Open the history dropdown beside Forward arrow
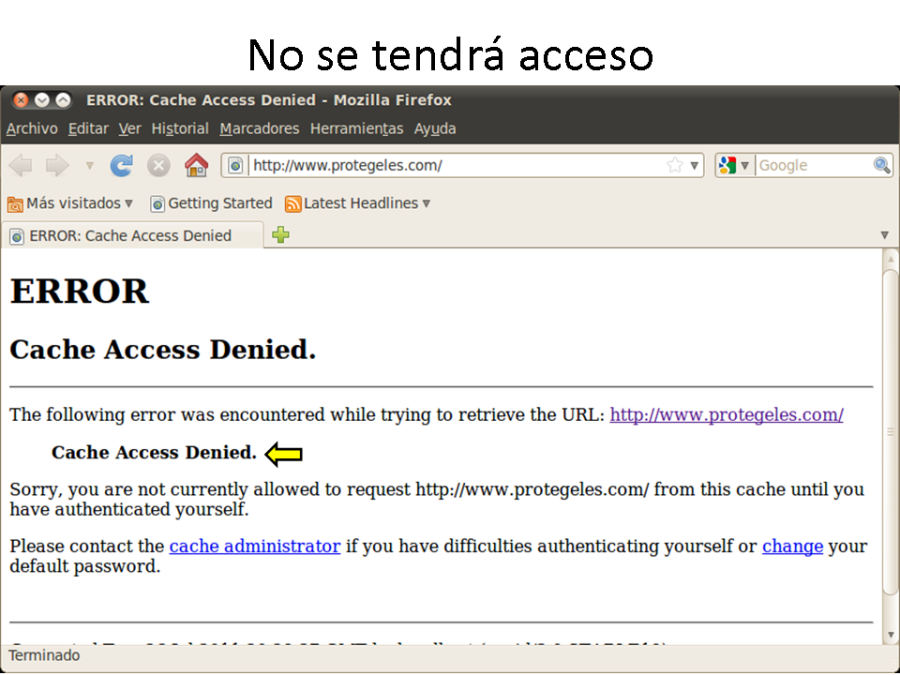Image resolution: width=900 pixels, height=675 pixels. (89, 165)
